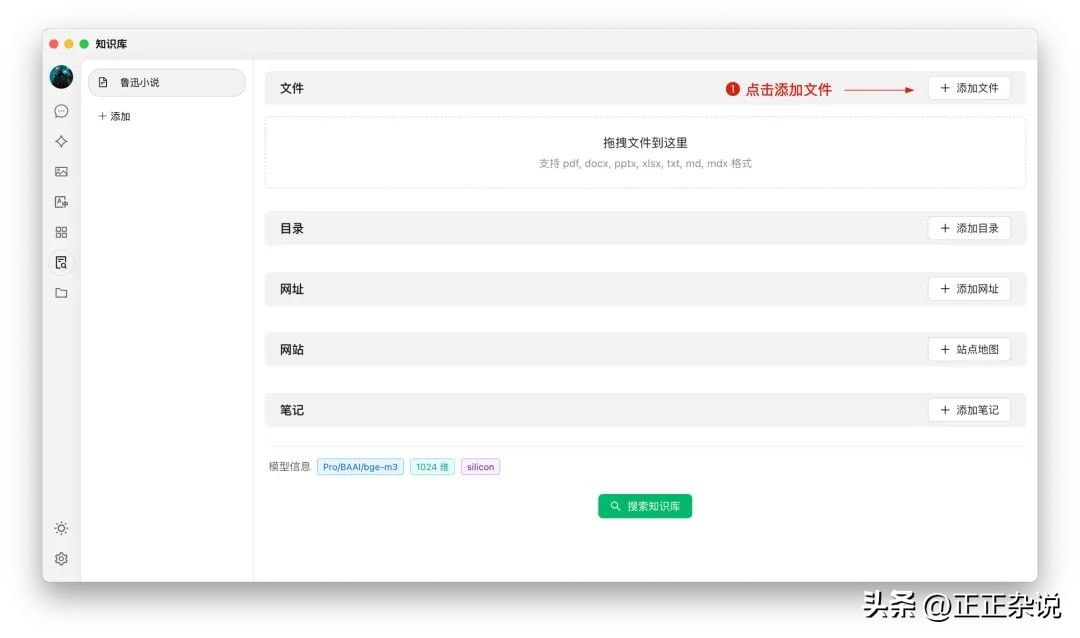
Task: Open the image painting sidebar icon
Action: [x=61, y=172]
